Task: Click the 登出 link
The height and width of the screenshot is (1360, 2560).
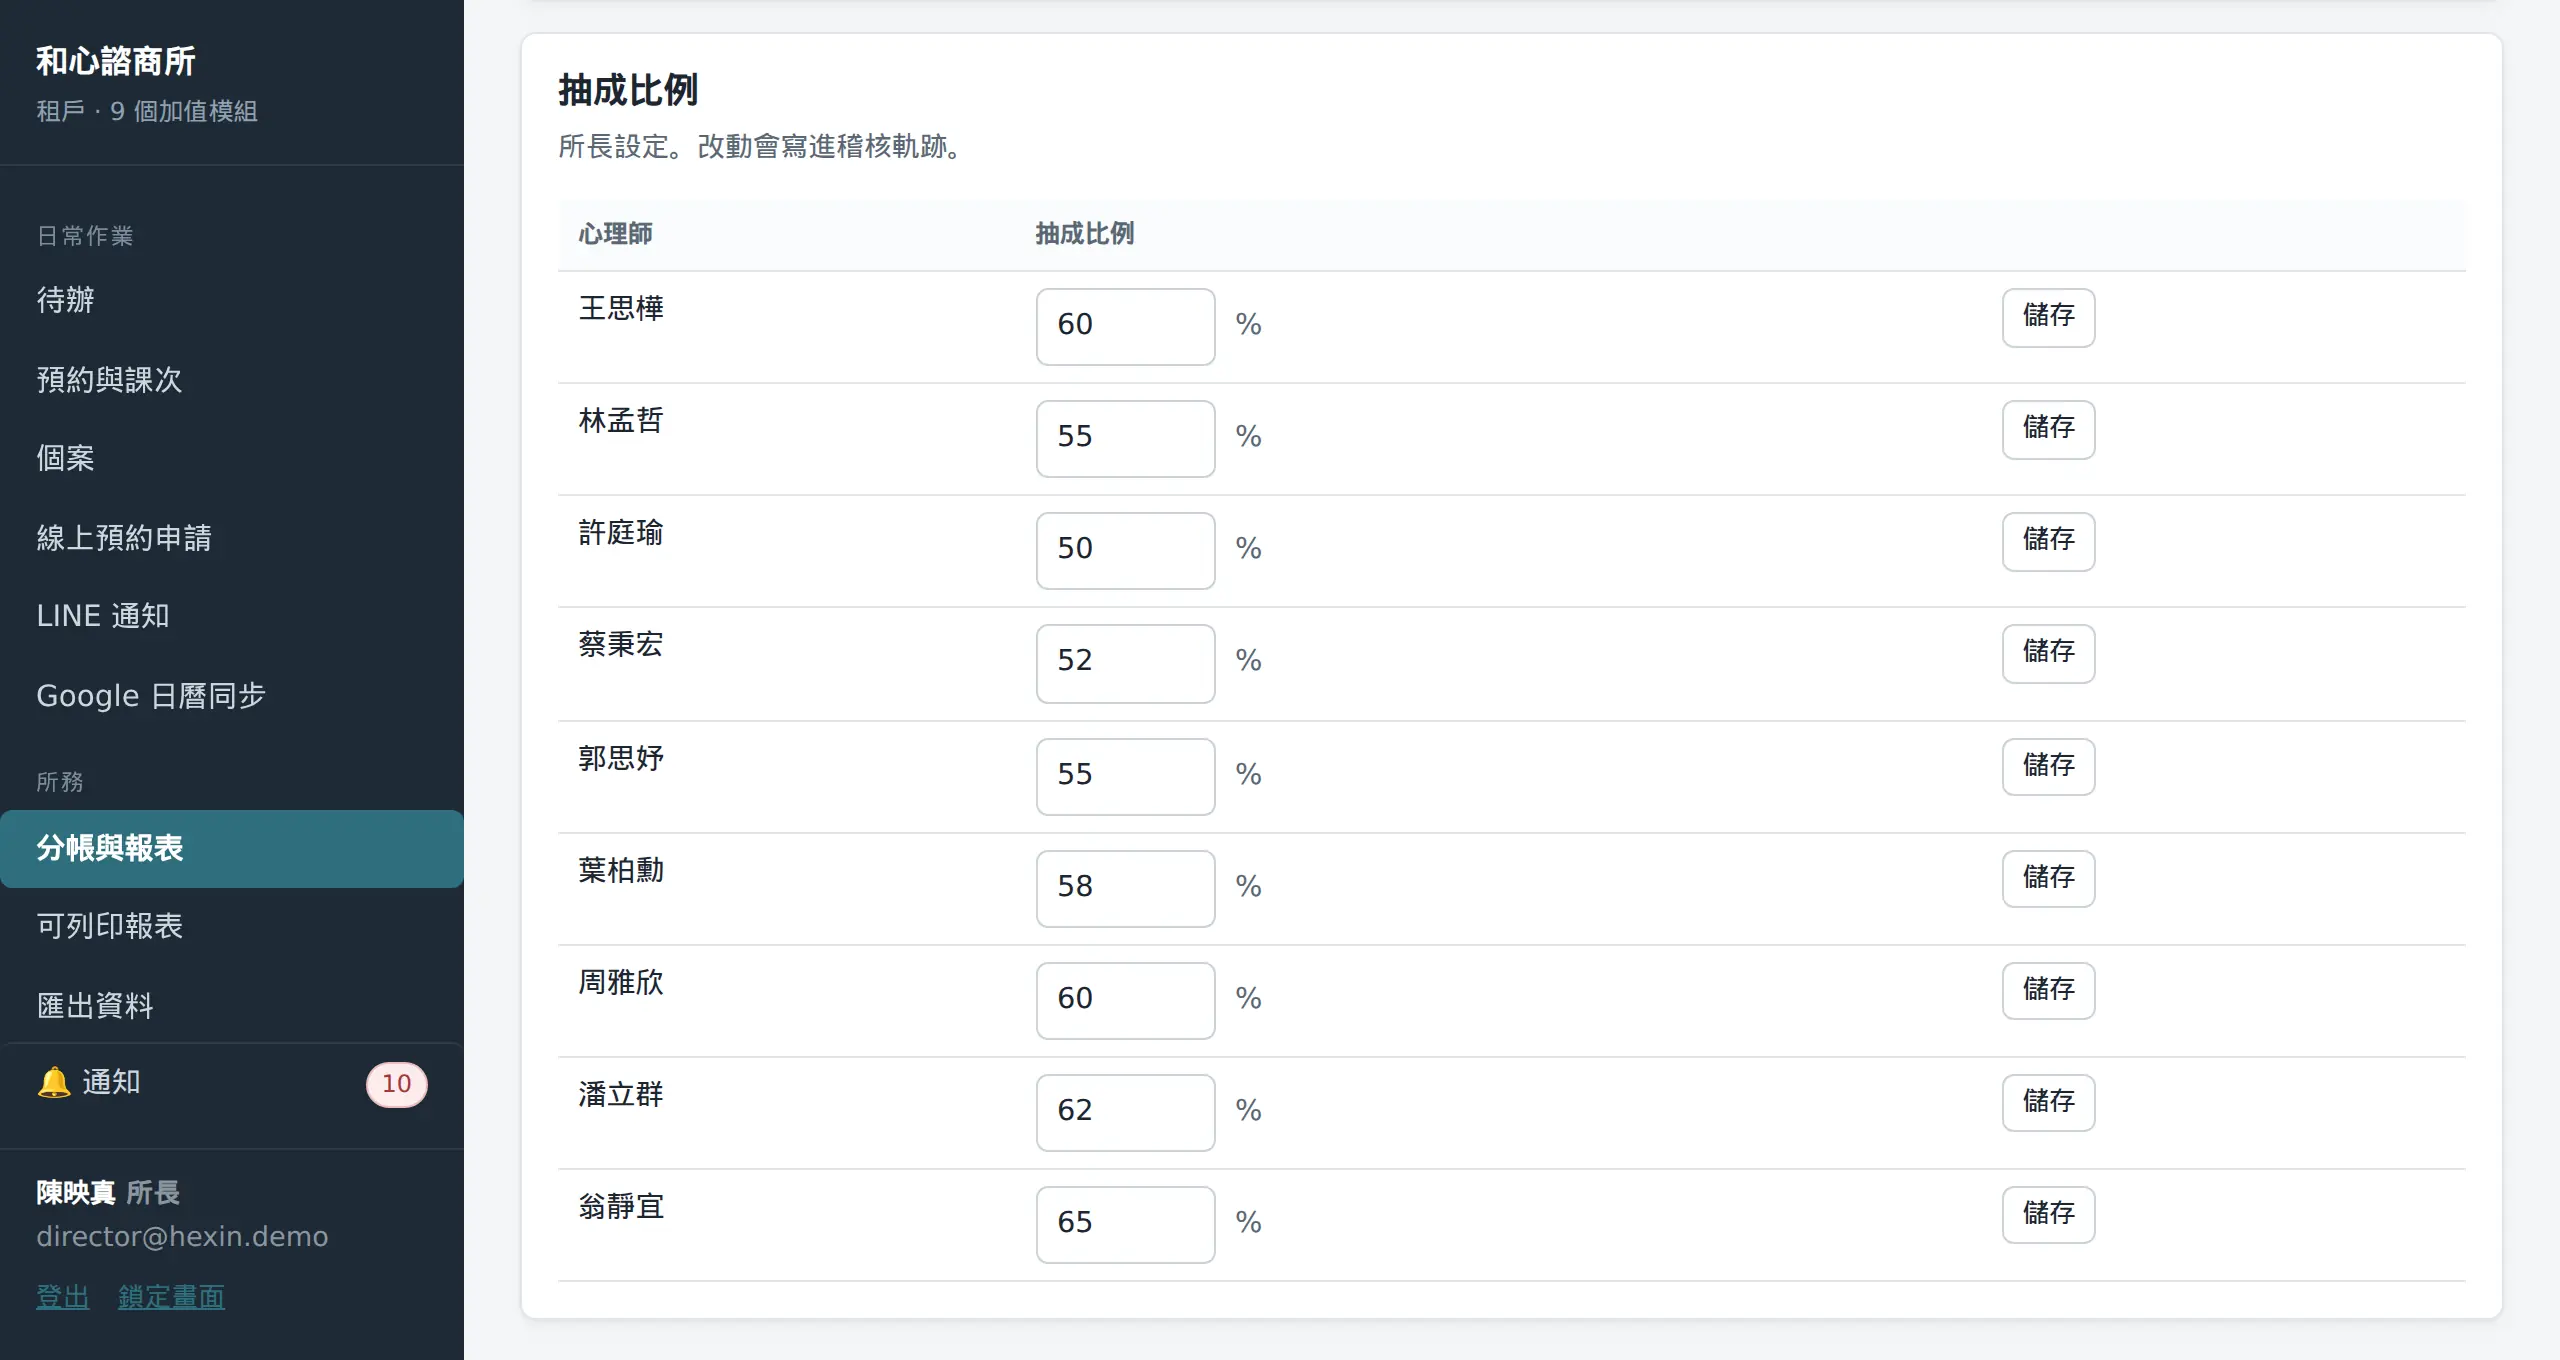Action: pos(63,1297)
